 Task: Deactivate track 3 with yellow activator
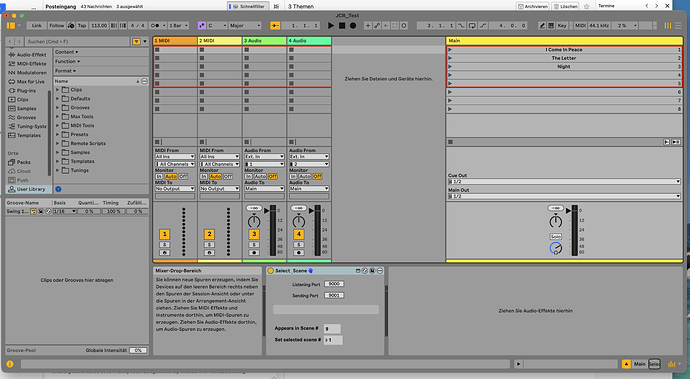254,234
